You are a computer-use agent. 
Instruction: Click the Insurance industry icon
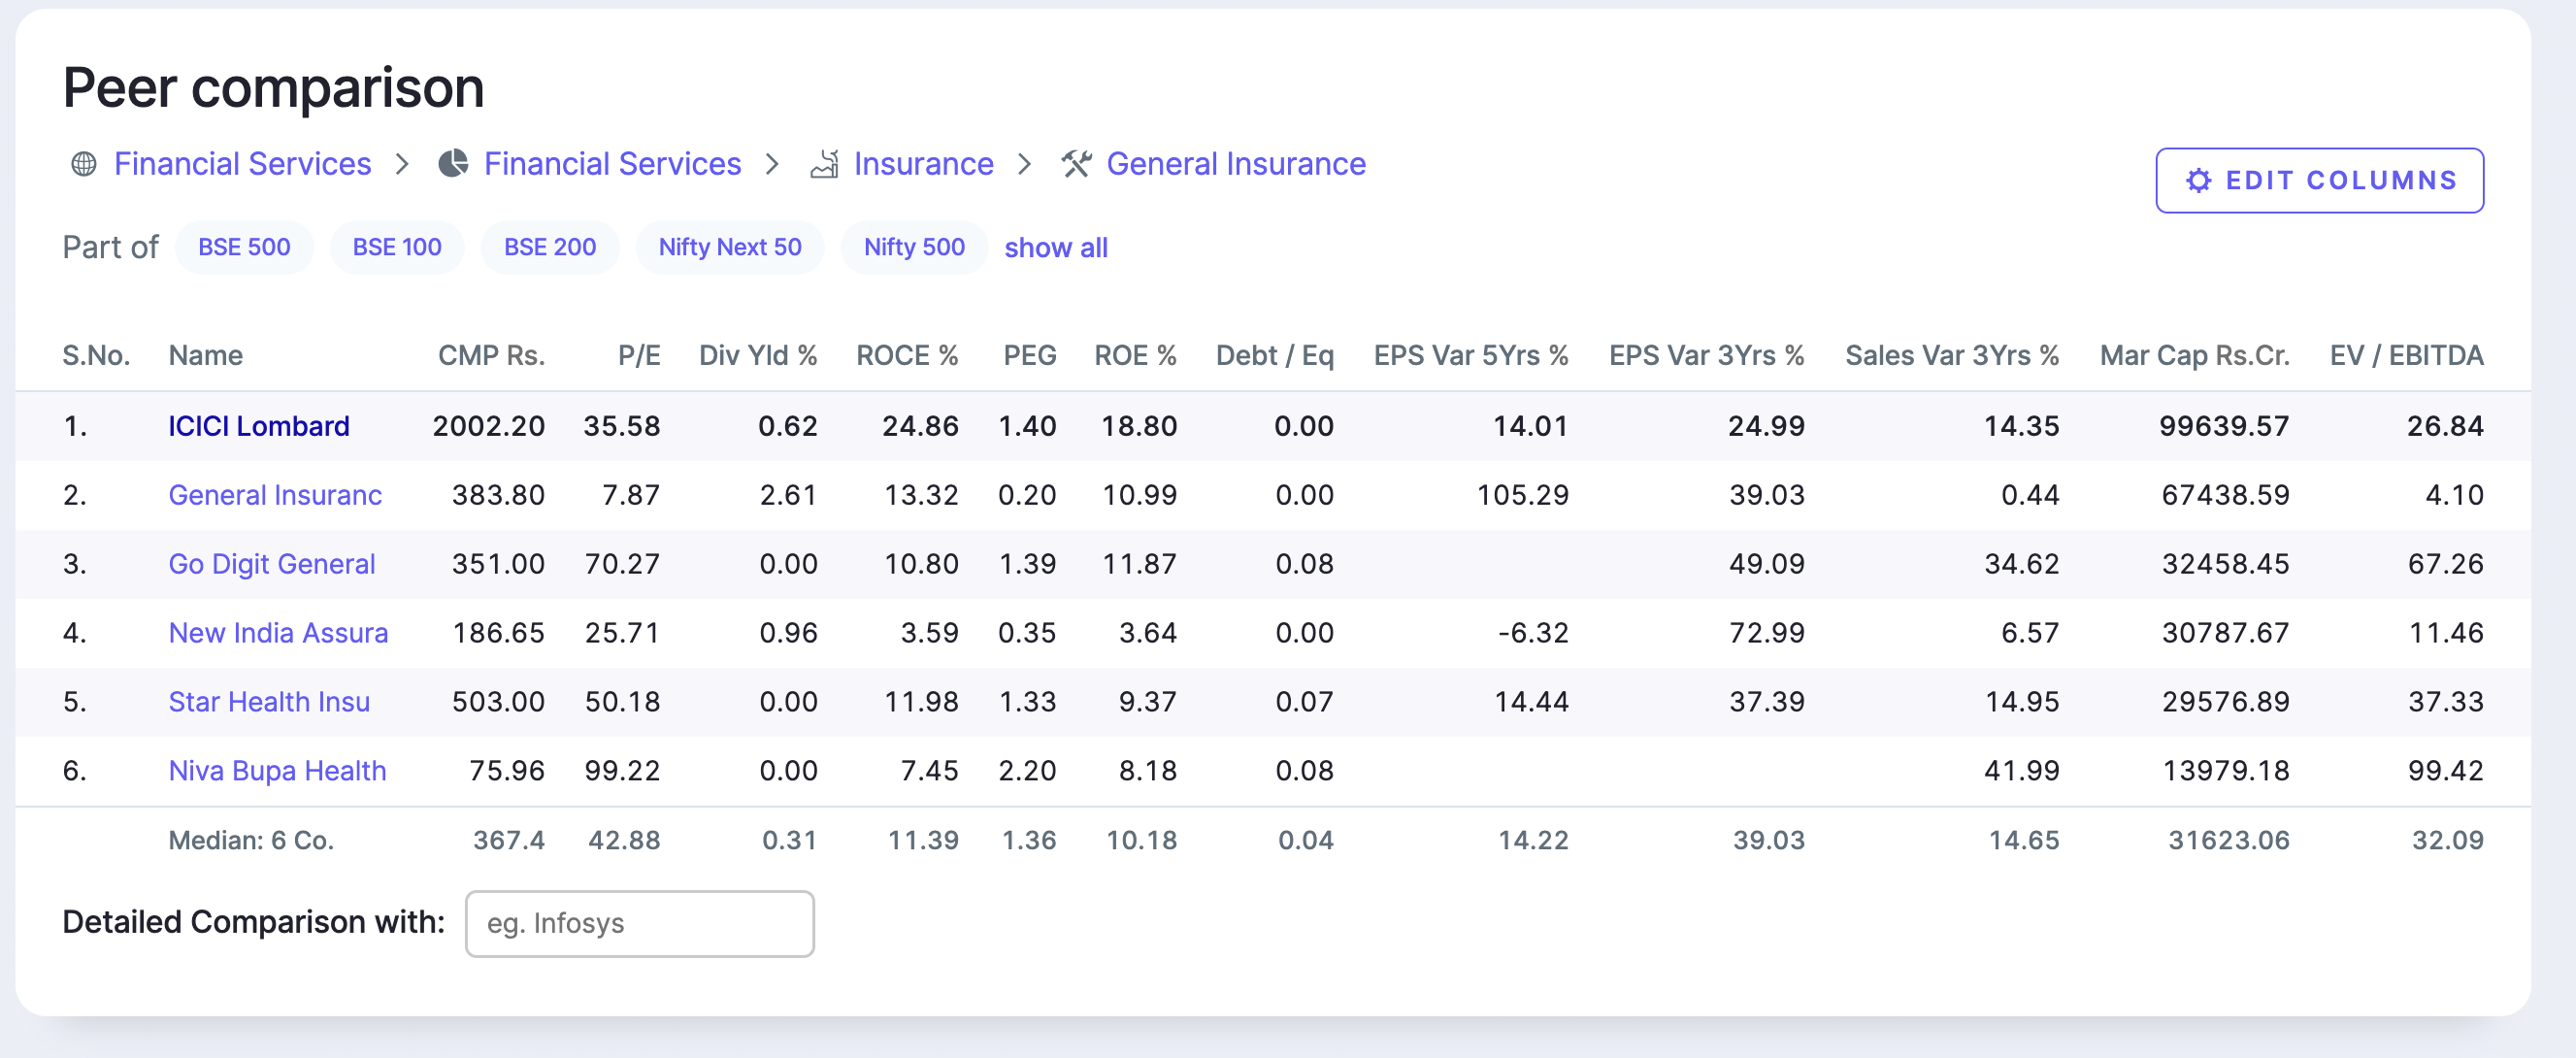point(824,164)
